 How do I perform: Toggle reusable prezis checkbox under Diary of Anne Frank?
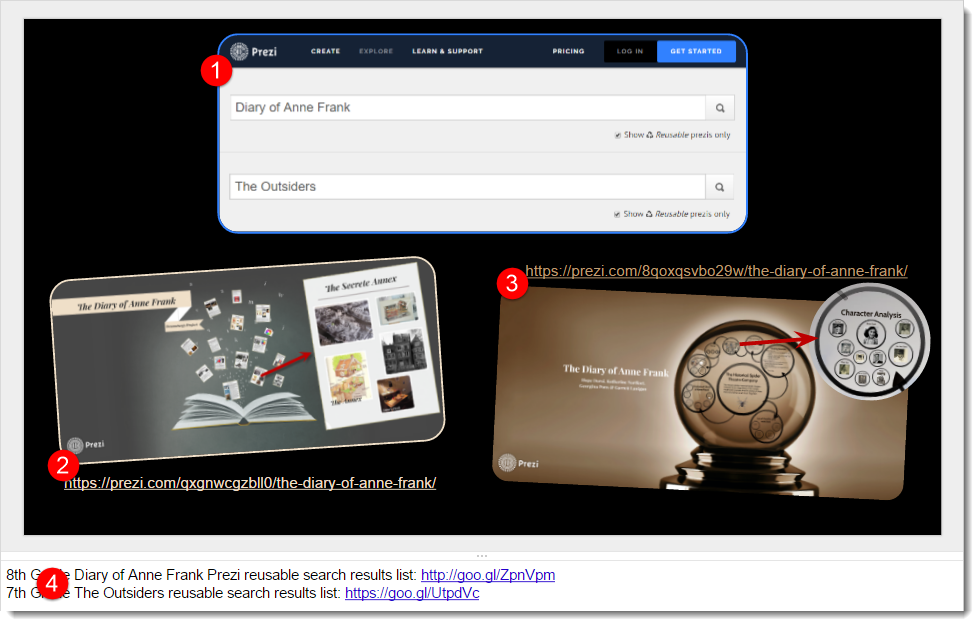click(x=617, y=135)
